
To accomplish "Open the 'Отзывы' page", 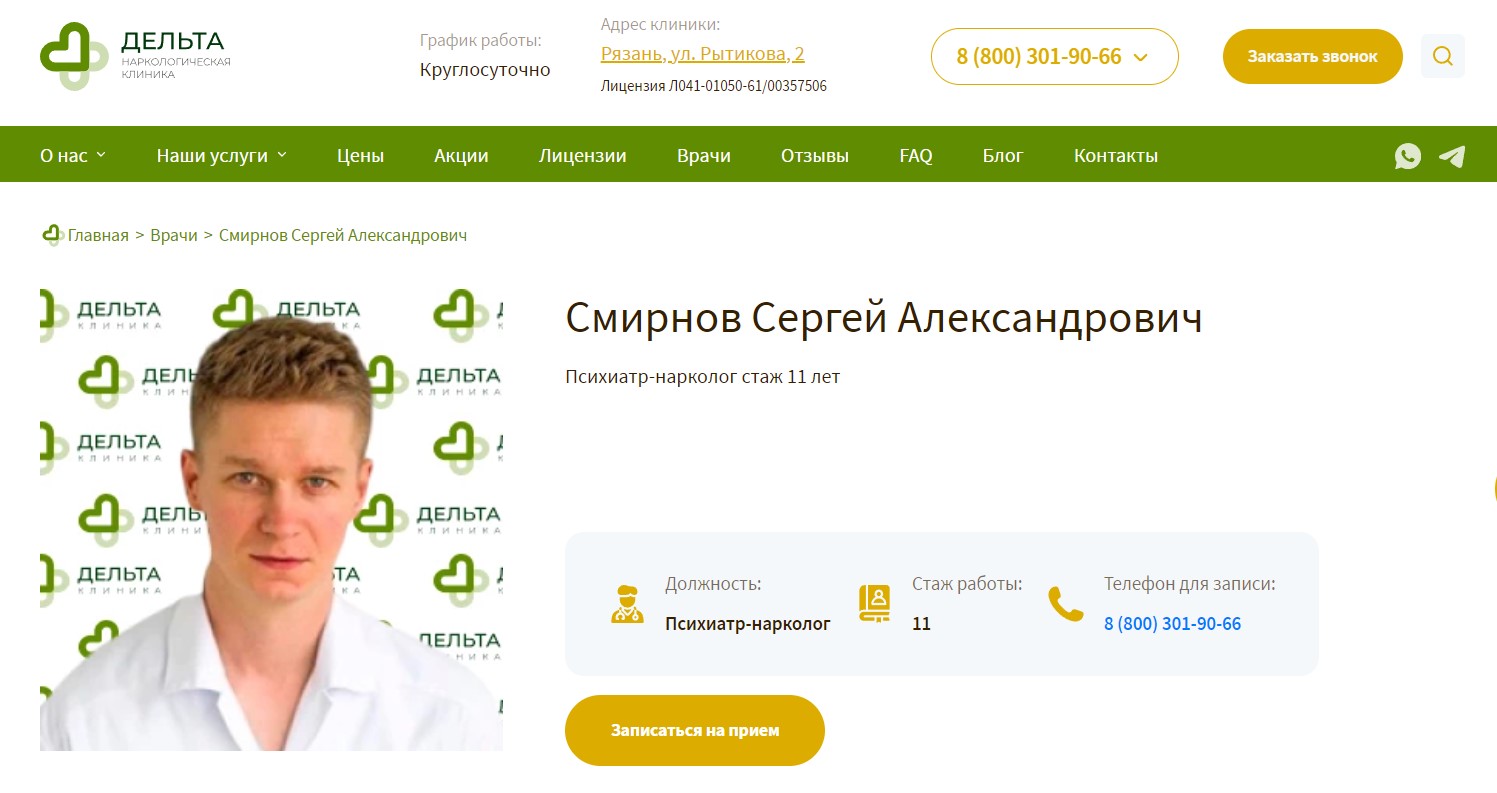I will [x=814, y=156].
